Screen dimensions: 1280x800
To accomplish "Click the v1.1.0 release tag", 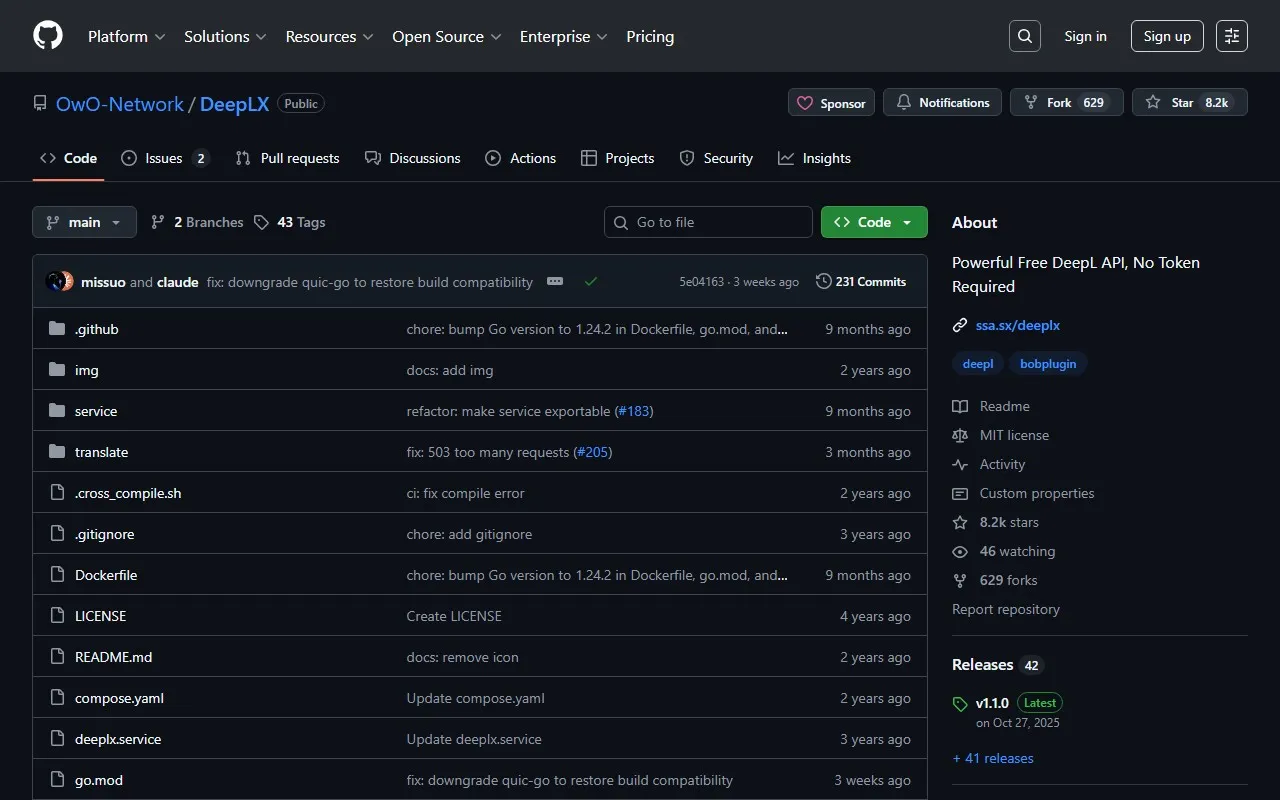I will pos(992,703).
